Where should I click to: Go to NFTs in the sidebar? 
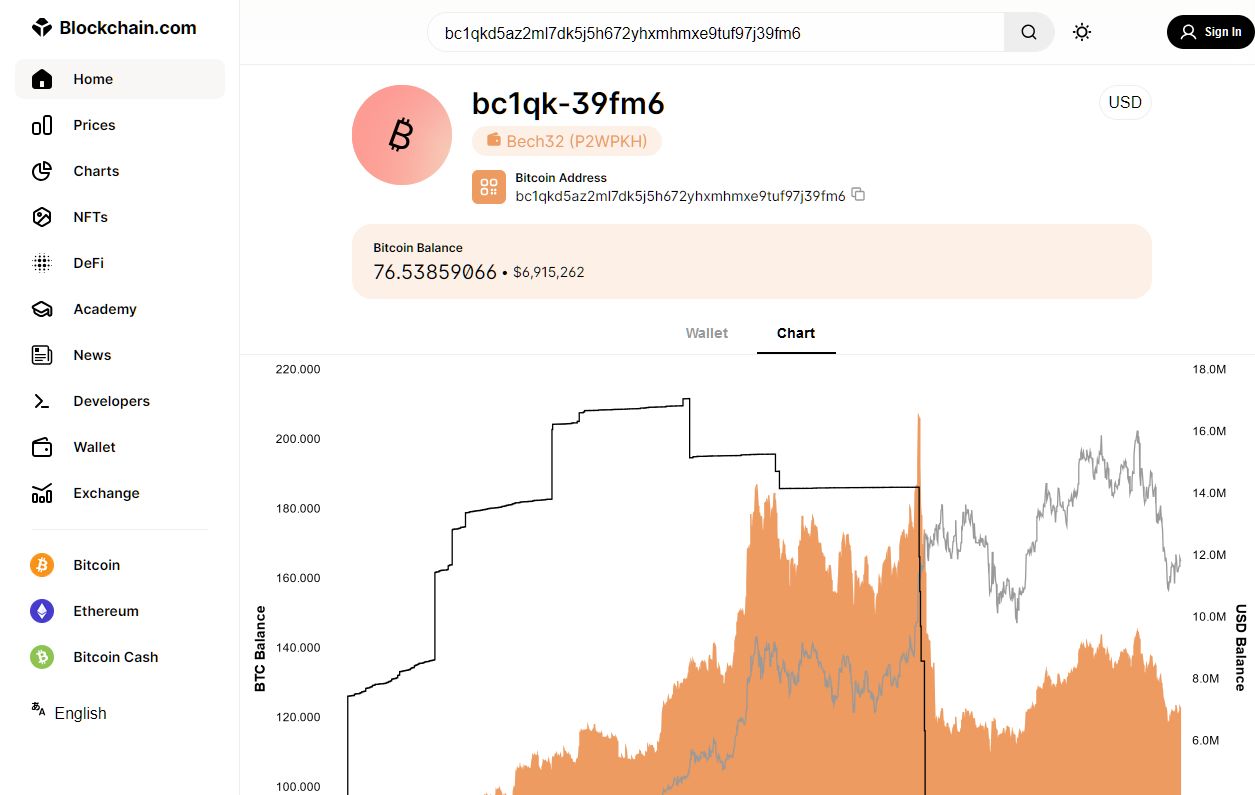90,217
